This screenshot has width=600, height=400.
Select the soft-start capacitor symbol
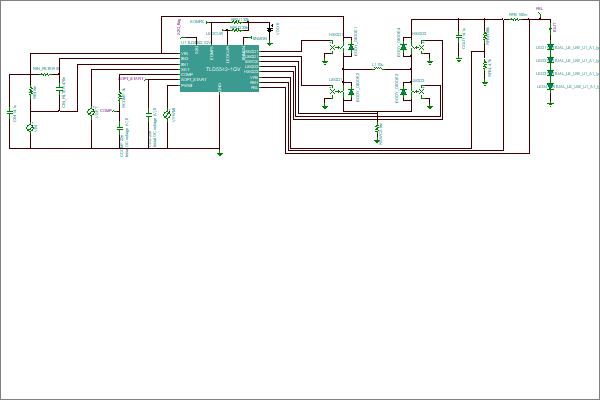click(148, 114)
